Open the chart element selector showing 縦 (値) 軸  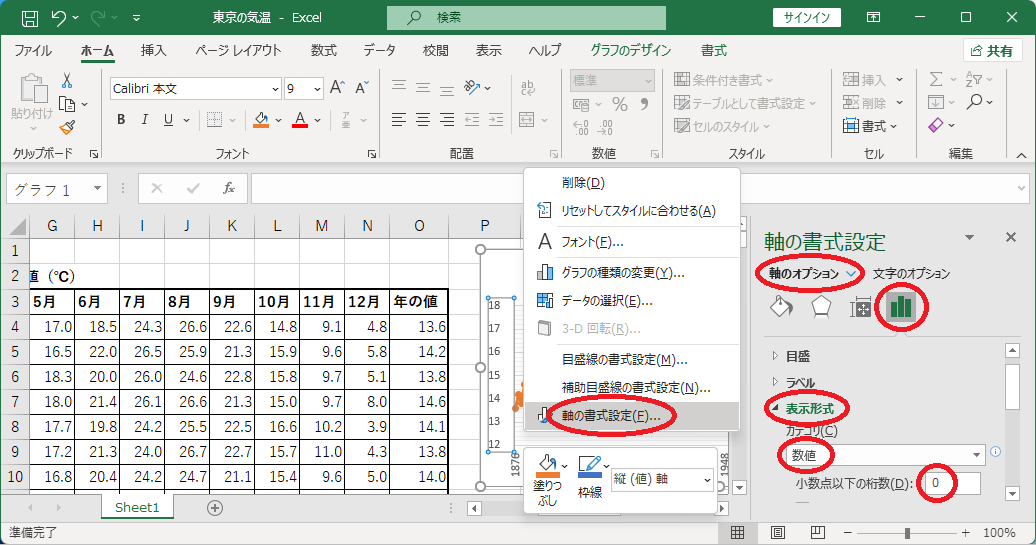tap(707, 480)
